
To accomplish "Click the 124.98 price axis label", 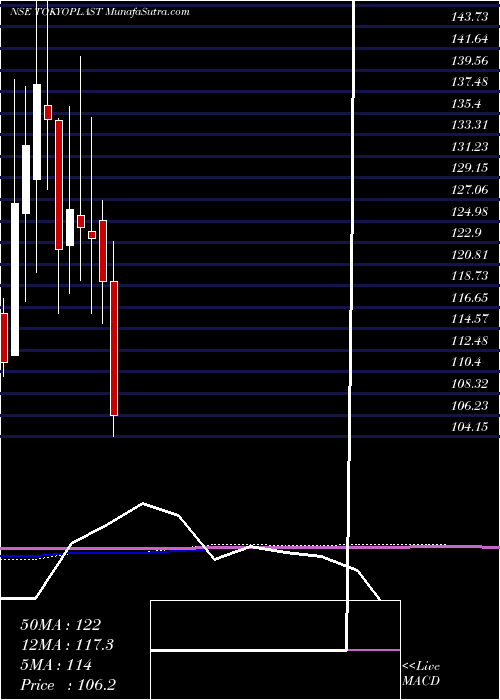I will (470, 212).
